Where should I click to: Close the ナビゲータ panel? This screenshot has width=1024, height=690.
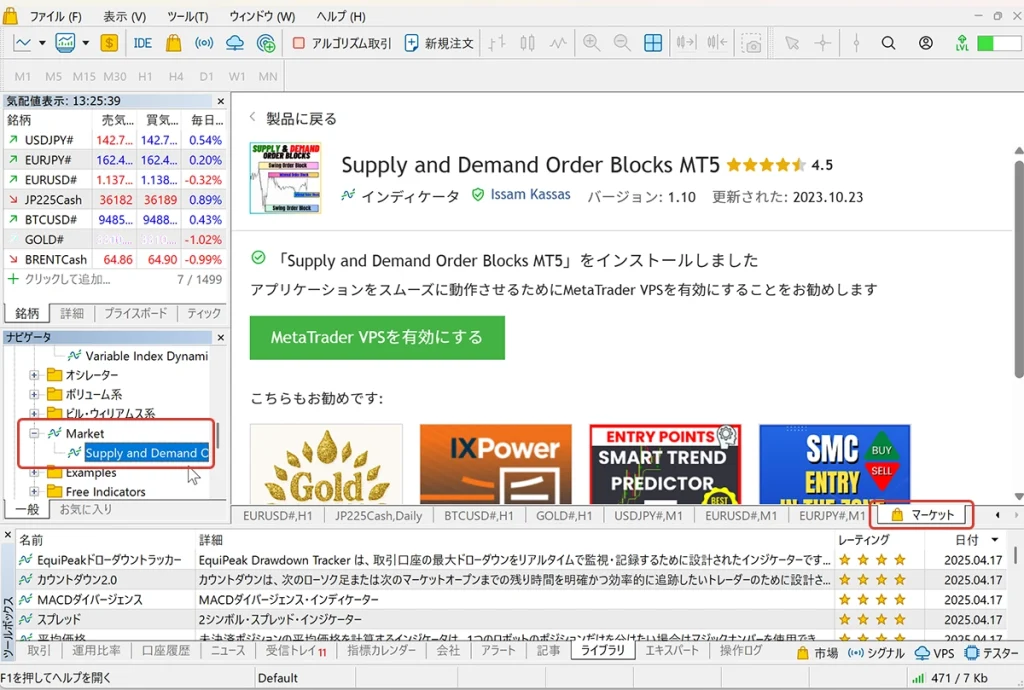pyautogui.click(x=221, y=337)
